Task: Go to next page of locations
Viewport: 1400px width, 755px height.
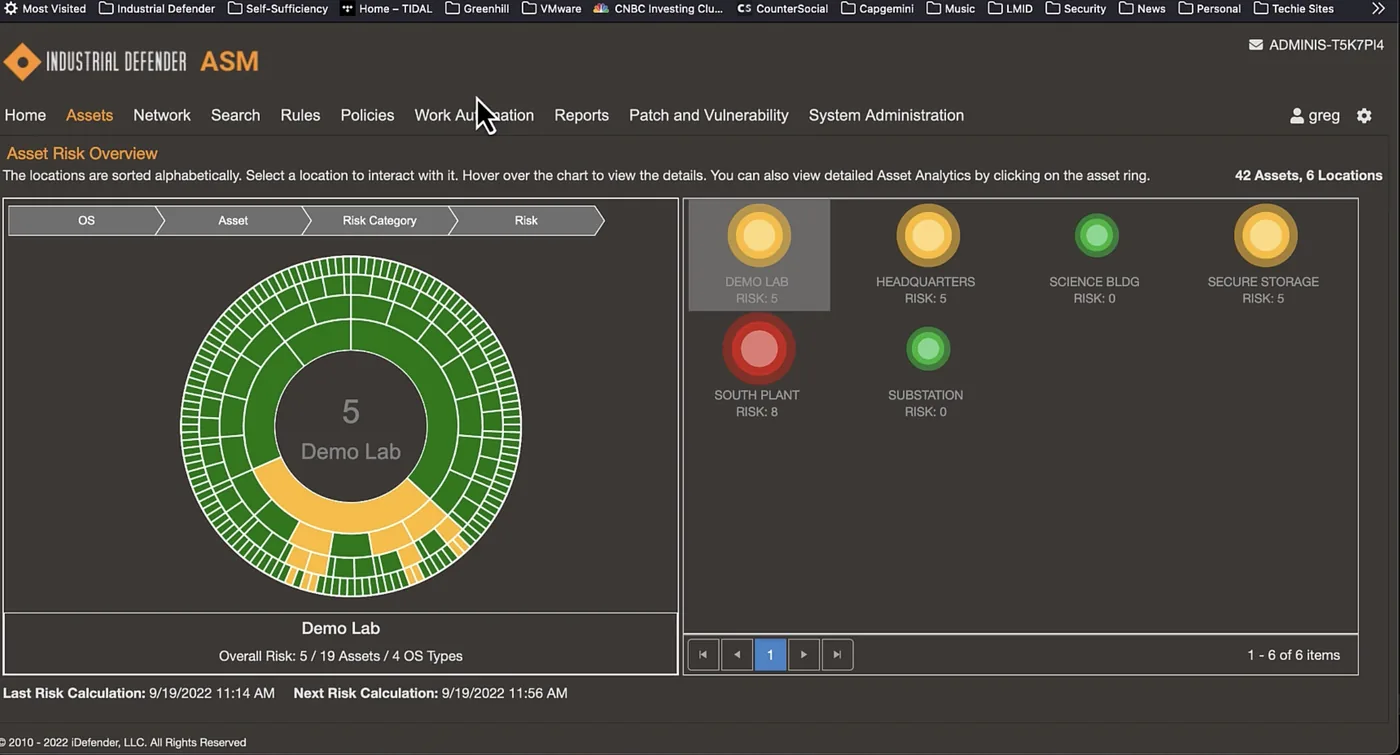Action: click(803, 655)
